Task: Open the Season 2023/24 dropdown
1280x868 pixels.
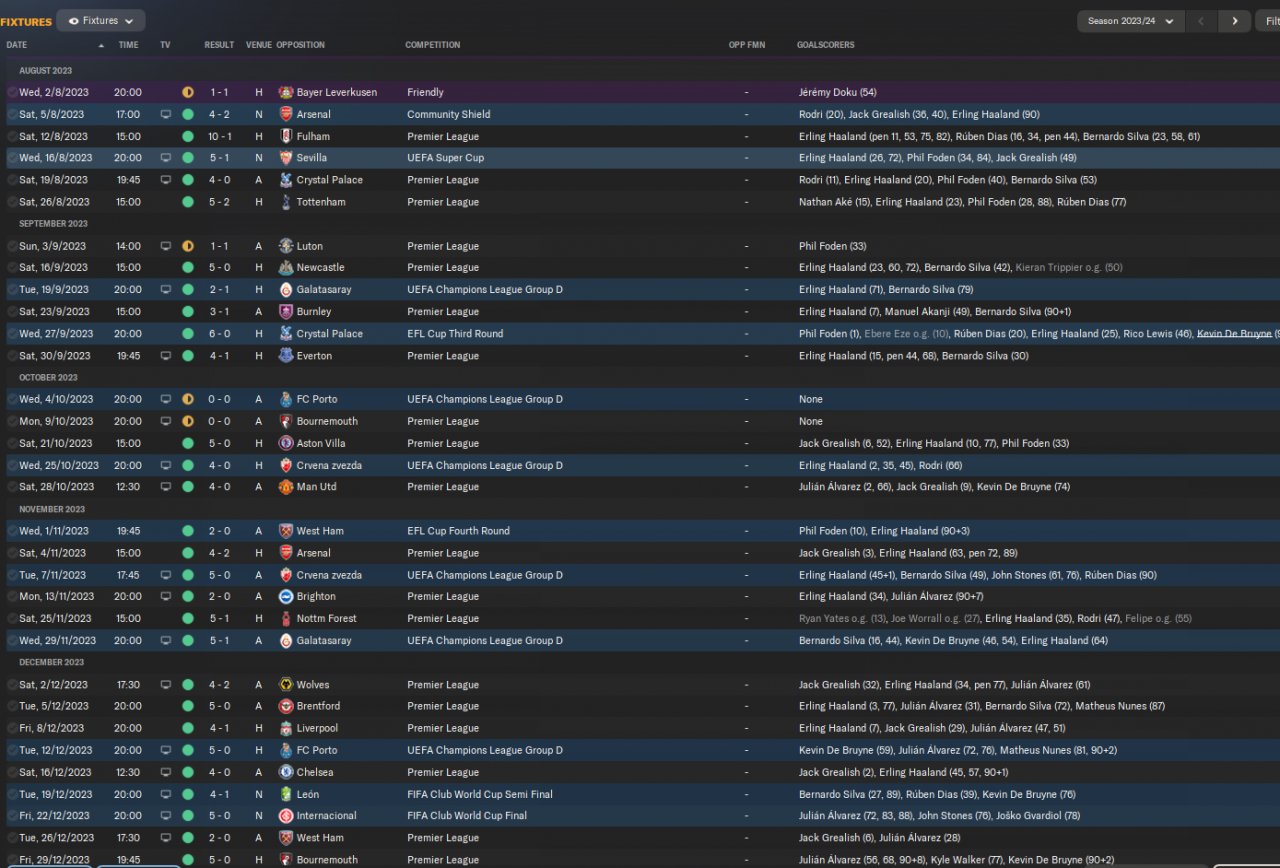Action: pyautogui.click(x=1131, y=21)
